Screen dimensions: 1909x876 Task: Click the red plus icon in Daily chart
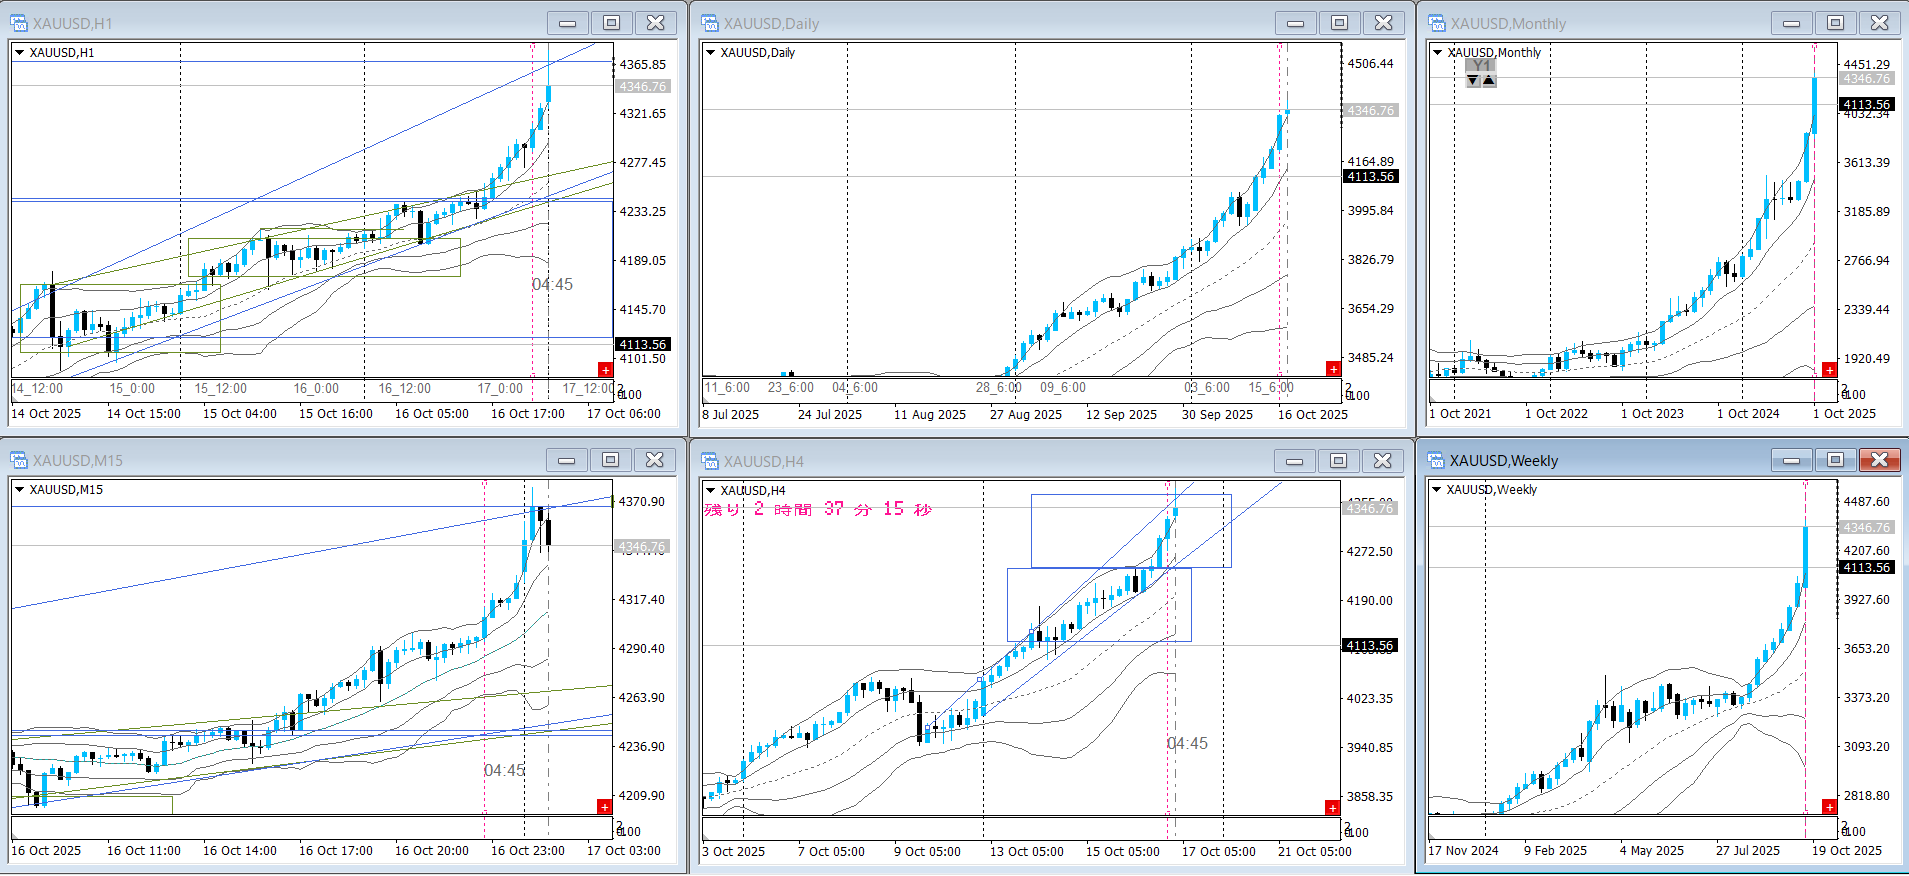point(1333,369)
